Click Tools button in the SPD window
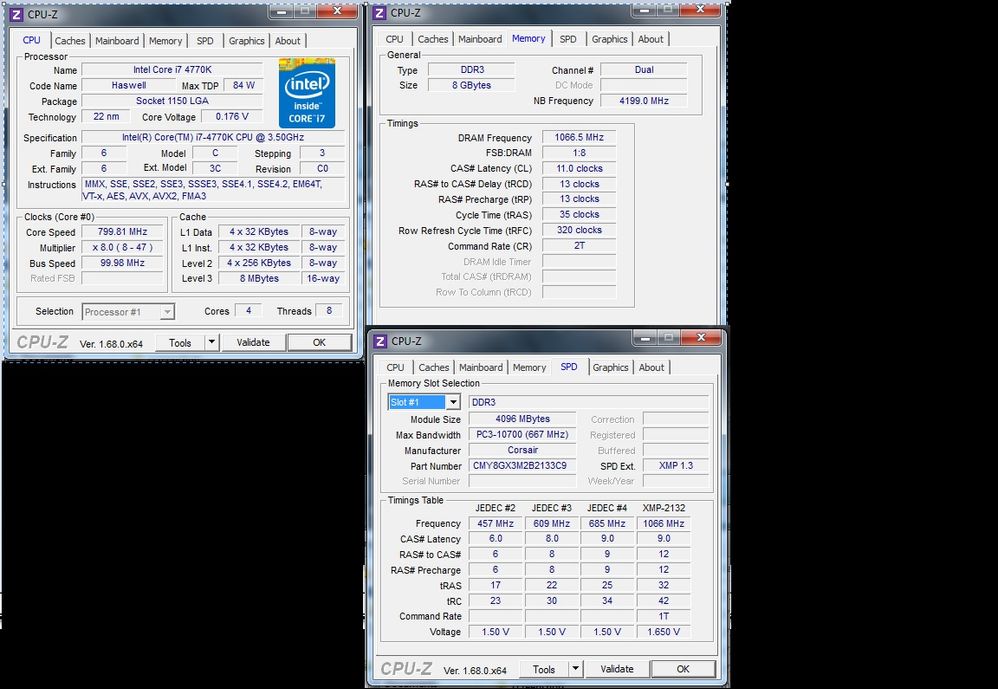The image size is (998, 689). pos(544,669)
